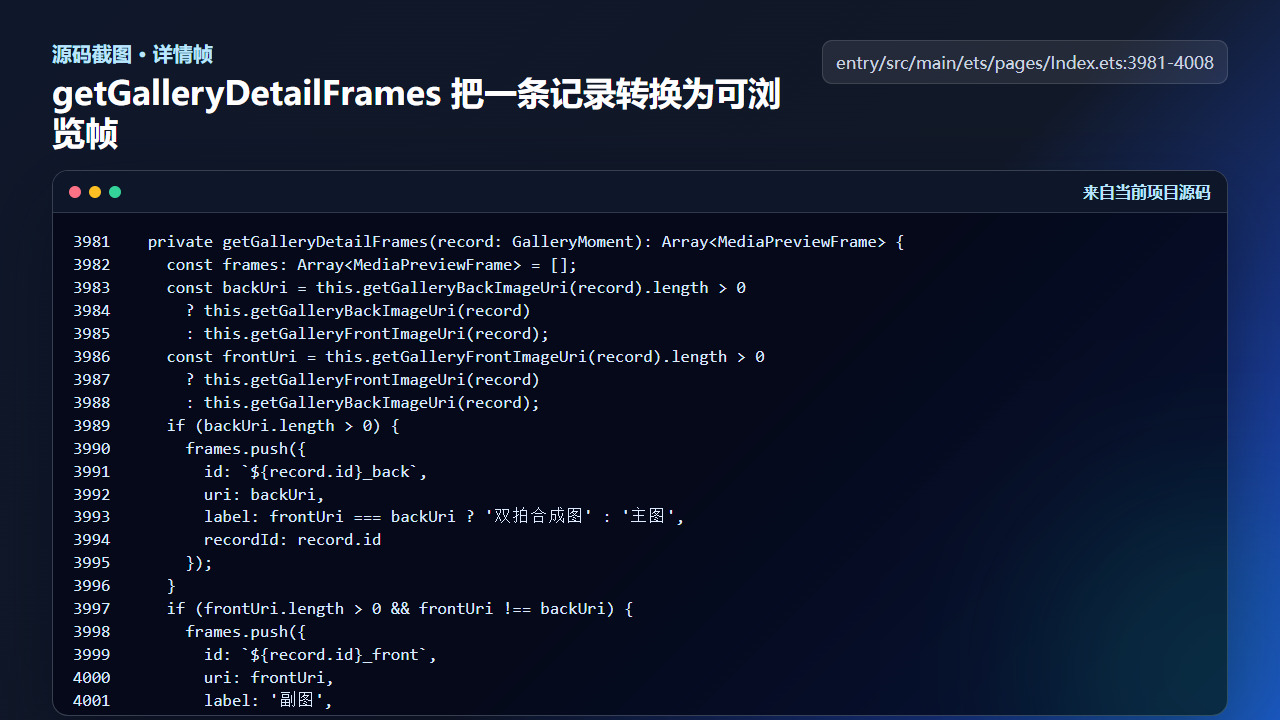Image resolution: width=1280 pixels, height=720 pixels.
Task: Click the Index.ets:3981-4008 file path pill
Action: tap(1025, 62)
